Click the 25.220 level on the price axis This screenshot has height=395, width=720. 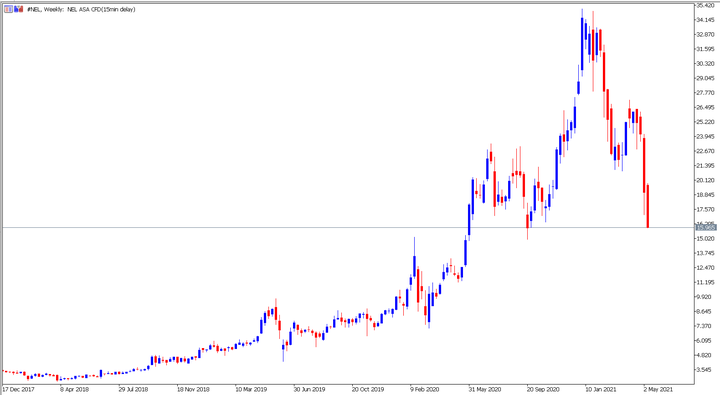click(705, 122)
